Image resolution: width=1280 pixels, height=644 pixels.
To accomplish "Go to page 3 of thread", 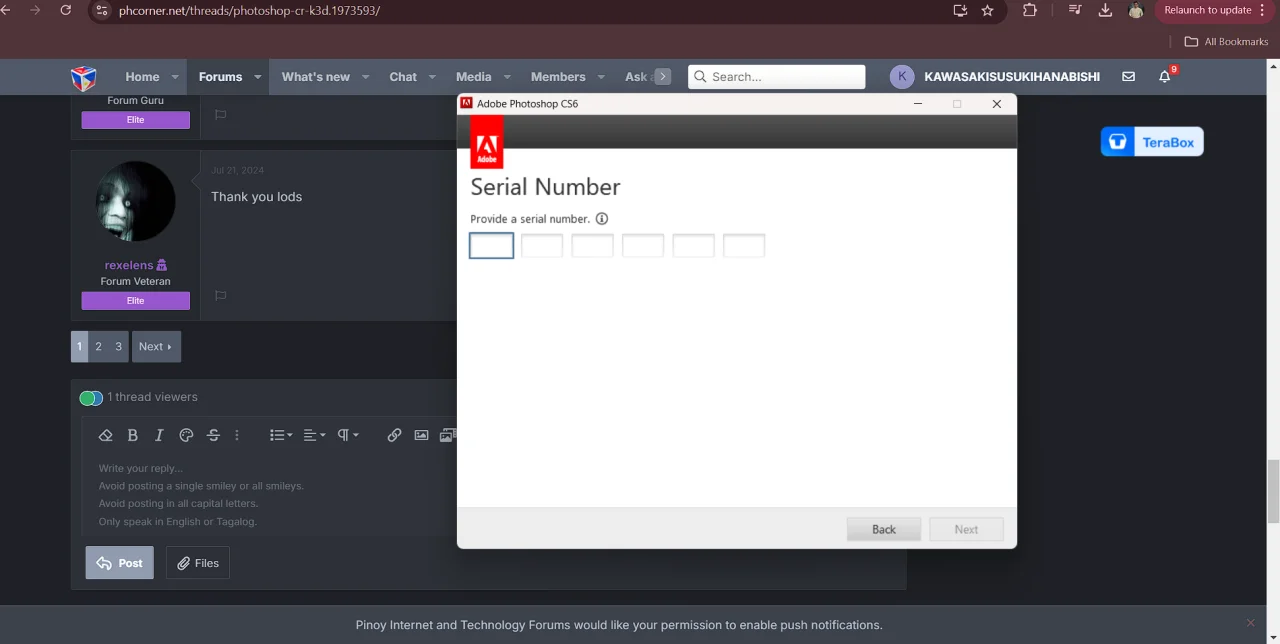I will [x=118, y=346].
